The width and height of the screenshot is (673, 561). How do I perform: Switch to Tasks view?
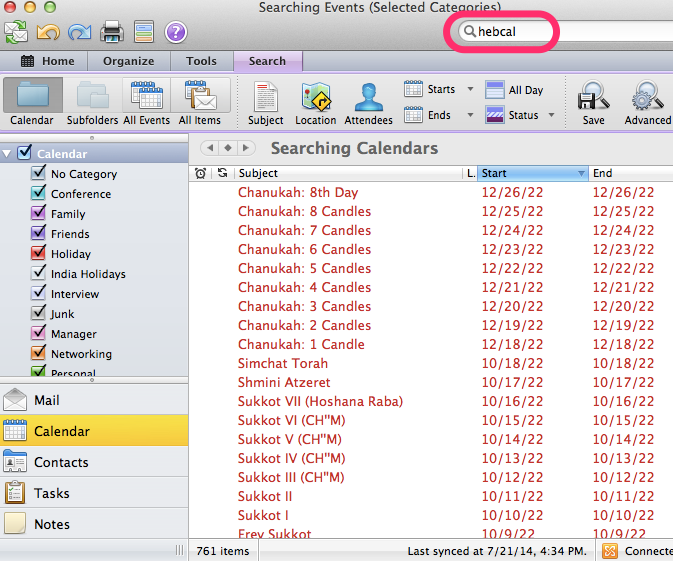pos(94,493)
